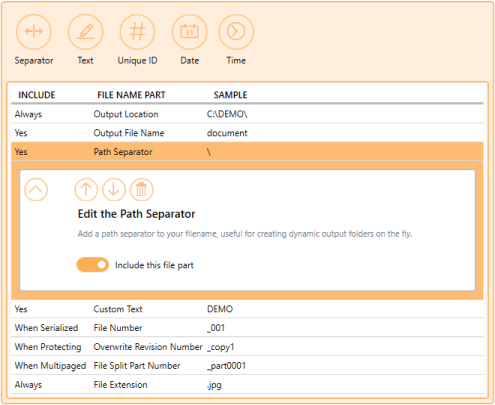This screenshot has height=405, width=495.
Task: Click the DEMO sample value
Action: [220, 309]
